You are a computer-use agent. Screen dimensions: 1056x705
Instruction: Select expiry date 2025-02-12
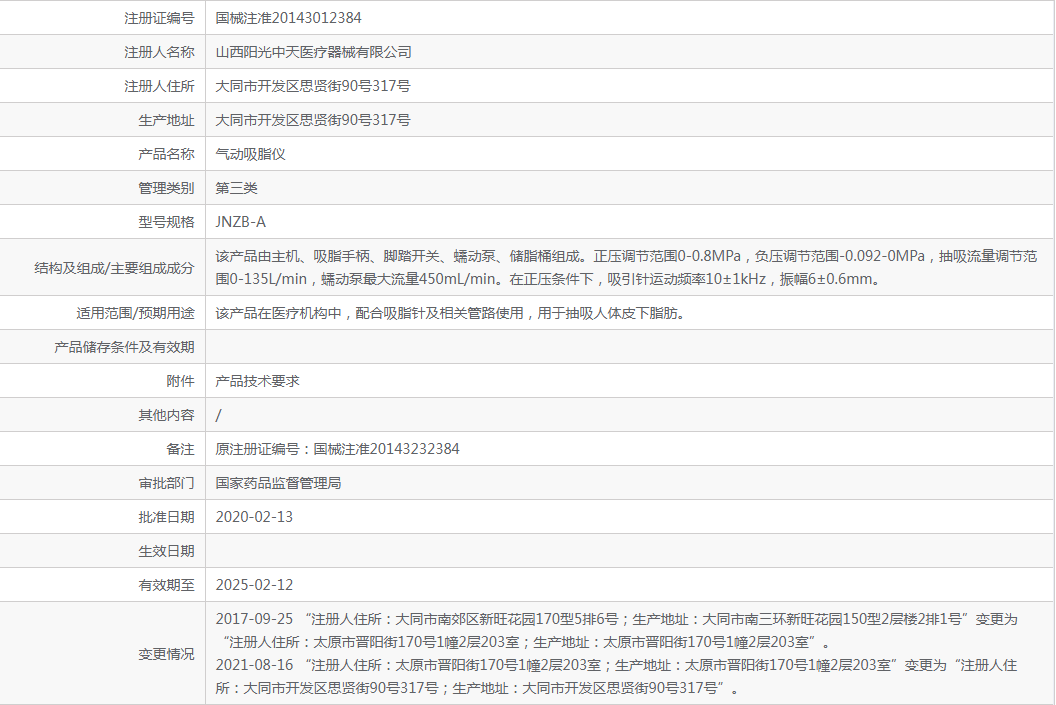pos(255,585)
